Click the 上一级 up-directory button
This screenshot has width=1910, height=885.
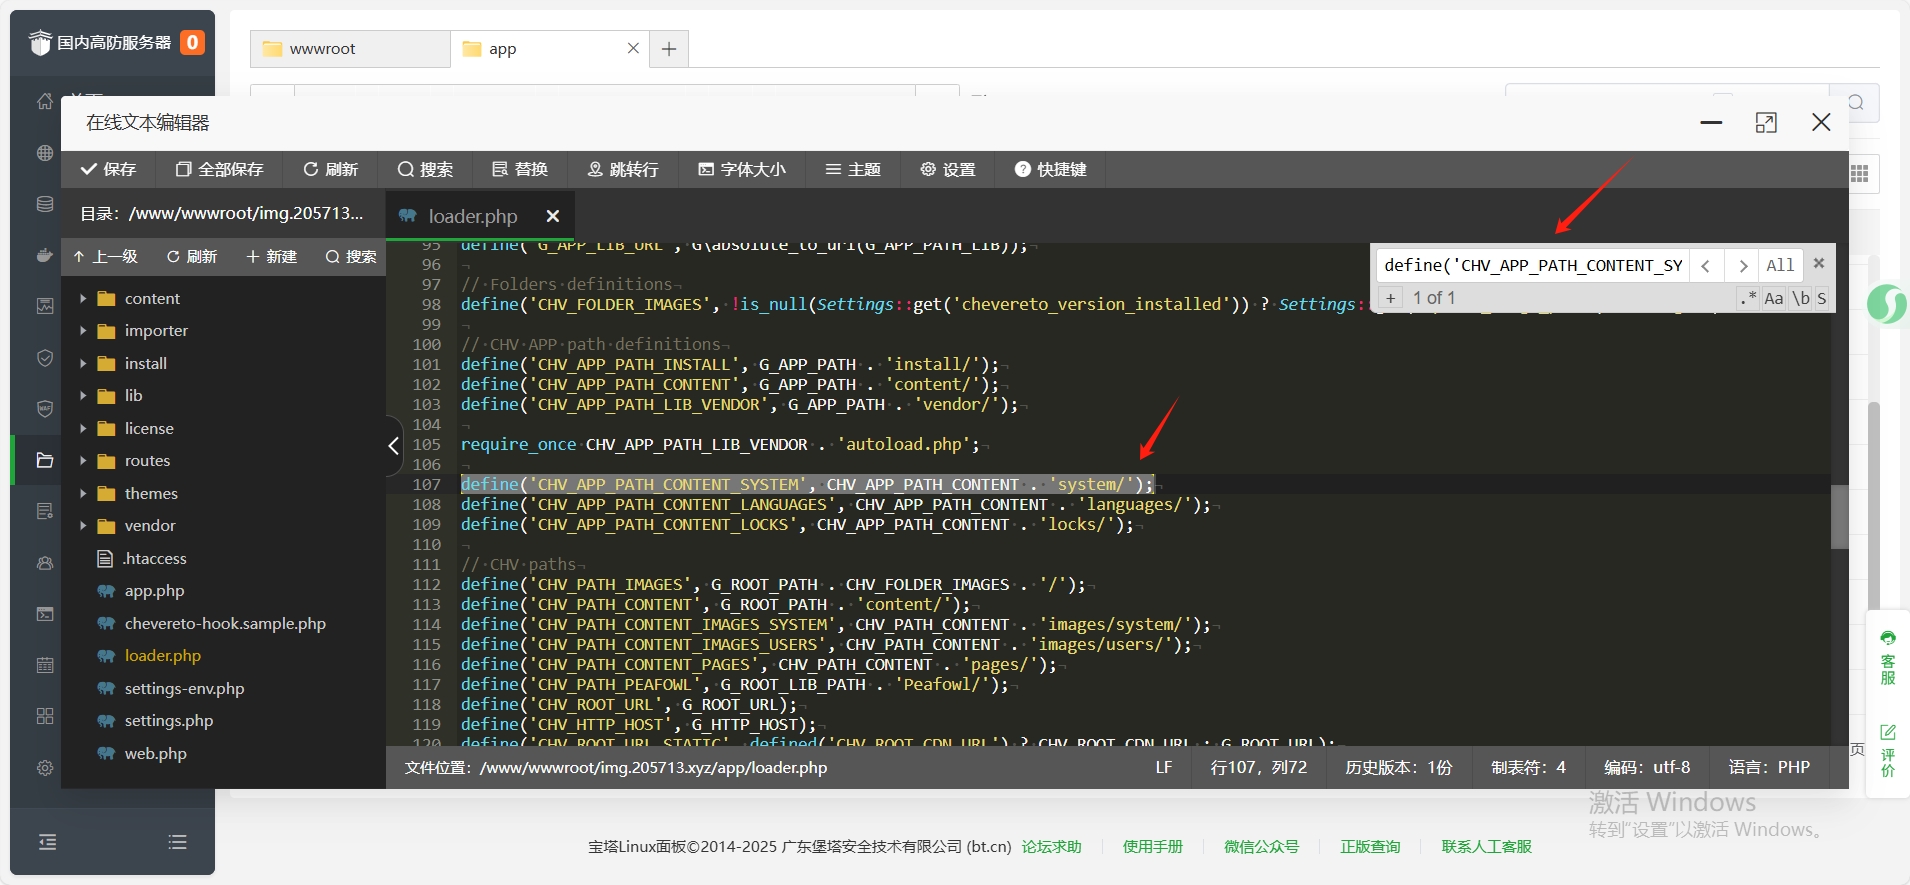105,257
